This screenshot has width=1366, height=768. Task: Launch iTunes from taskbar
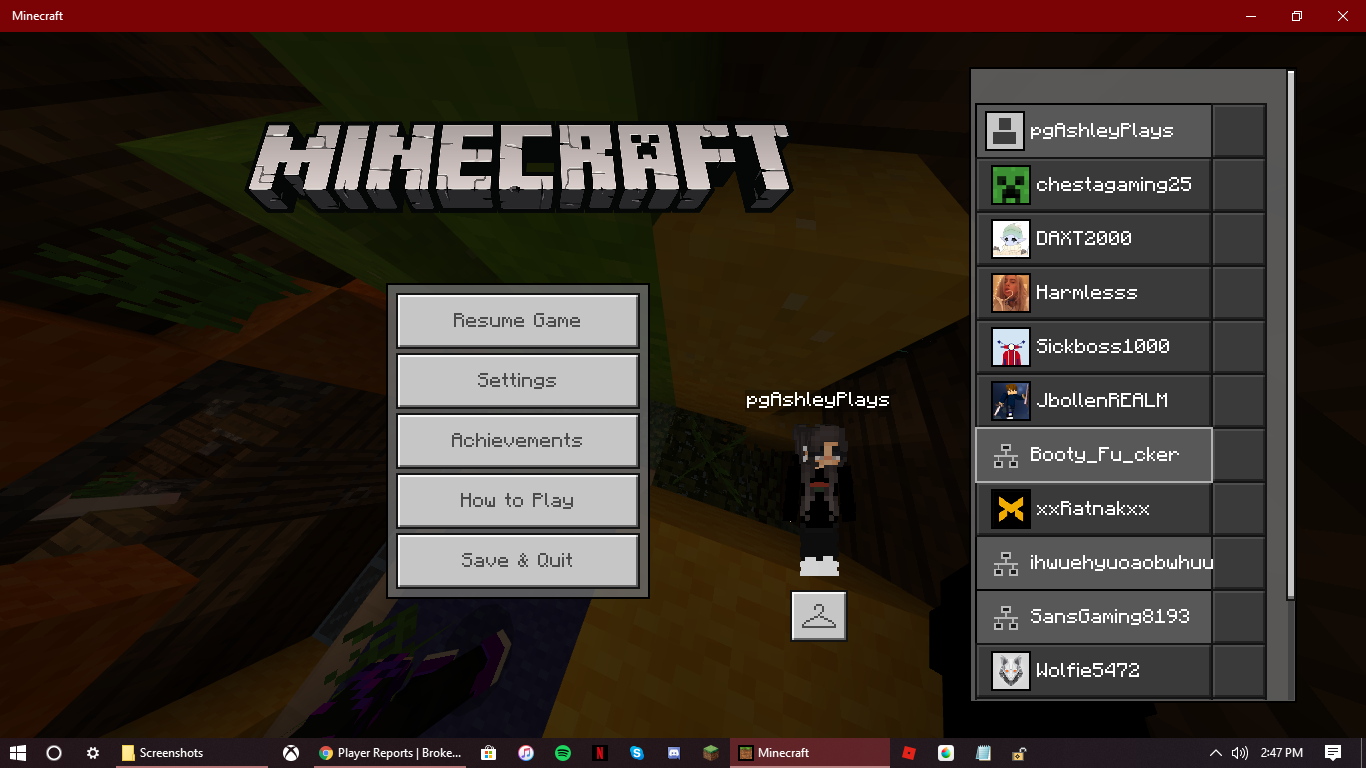pos(526,753)
